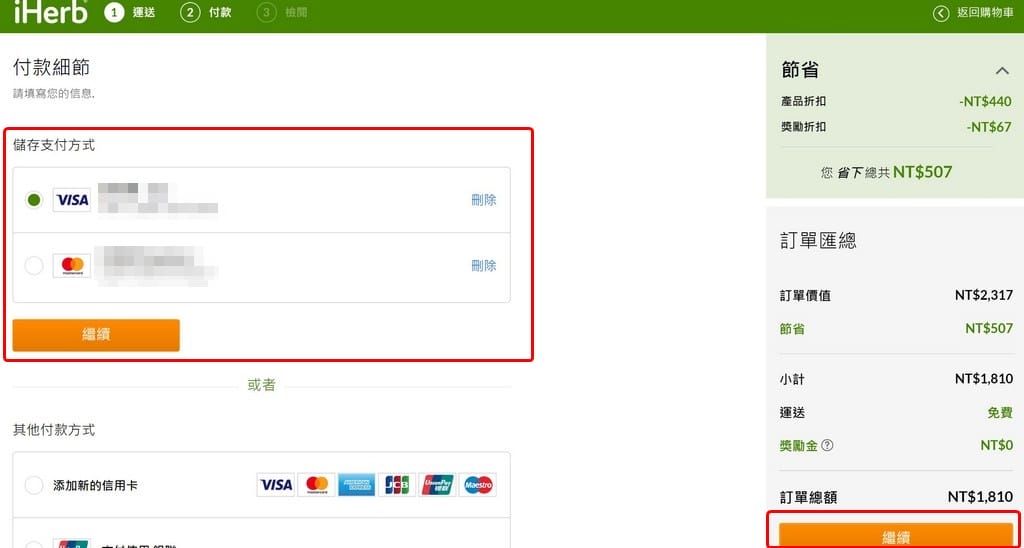This screenshot has height=548, width=1024.
Task: Click the 小計 NT$1,810 value
Action: [x=984, y=379]
